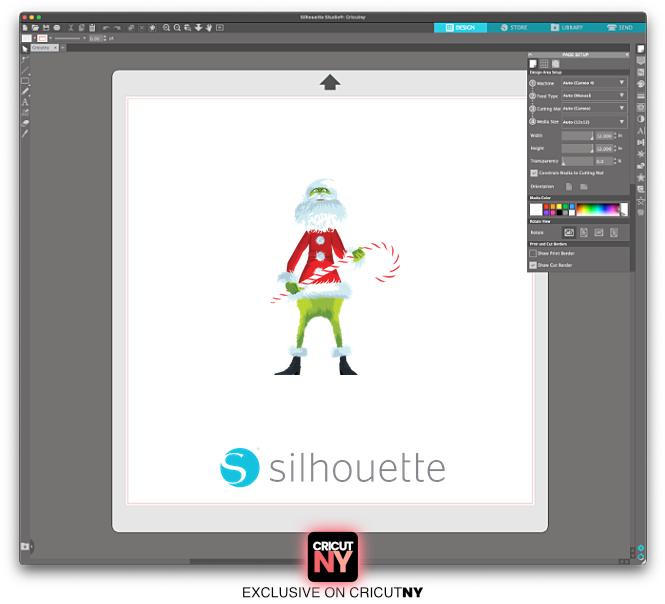Set the portrait orientation option
Image resolution: width=665 pixels, height=604 pixels.
pos(569,187)
